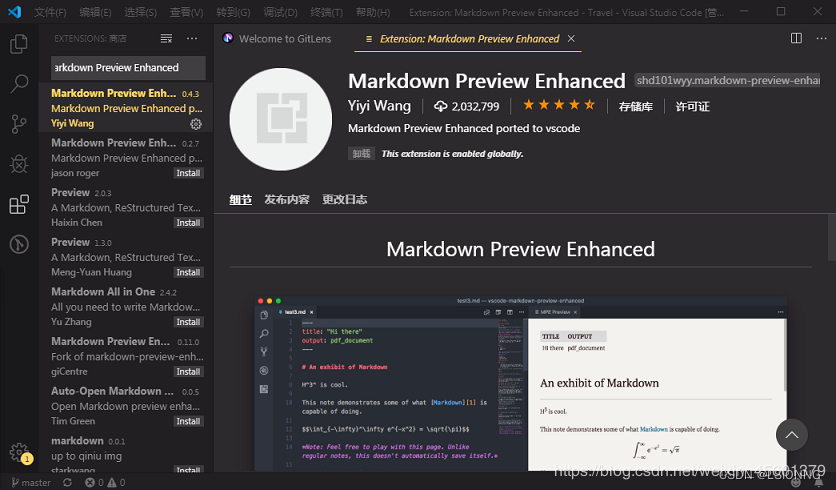Click the extension identifier shd101wyy.markdown-preview-enhanced
This screenshot has height=490, width=836.
point(727,81)
